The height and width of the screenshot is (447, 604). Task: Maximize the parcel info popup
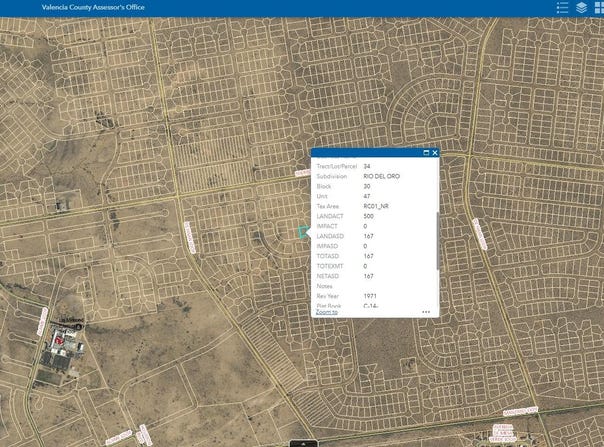coord(426,153)
